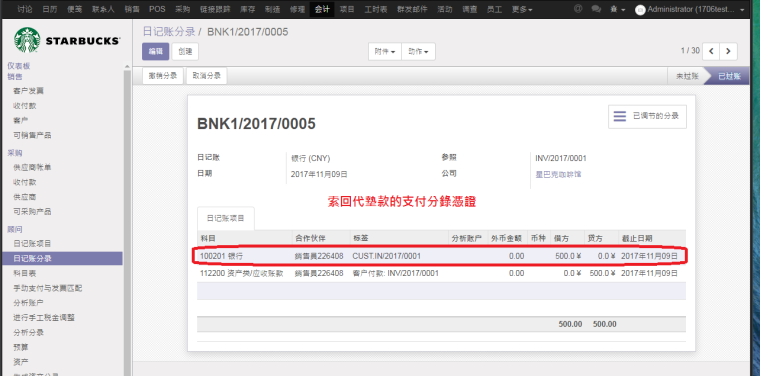
Task: Click the 编辑 button
Action: click(156, 51)
